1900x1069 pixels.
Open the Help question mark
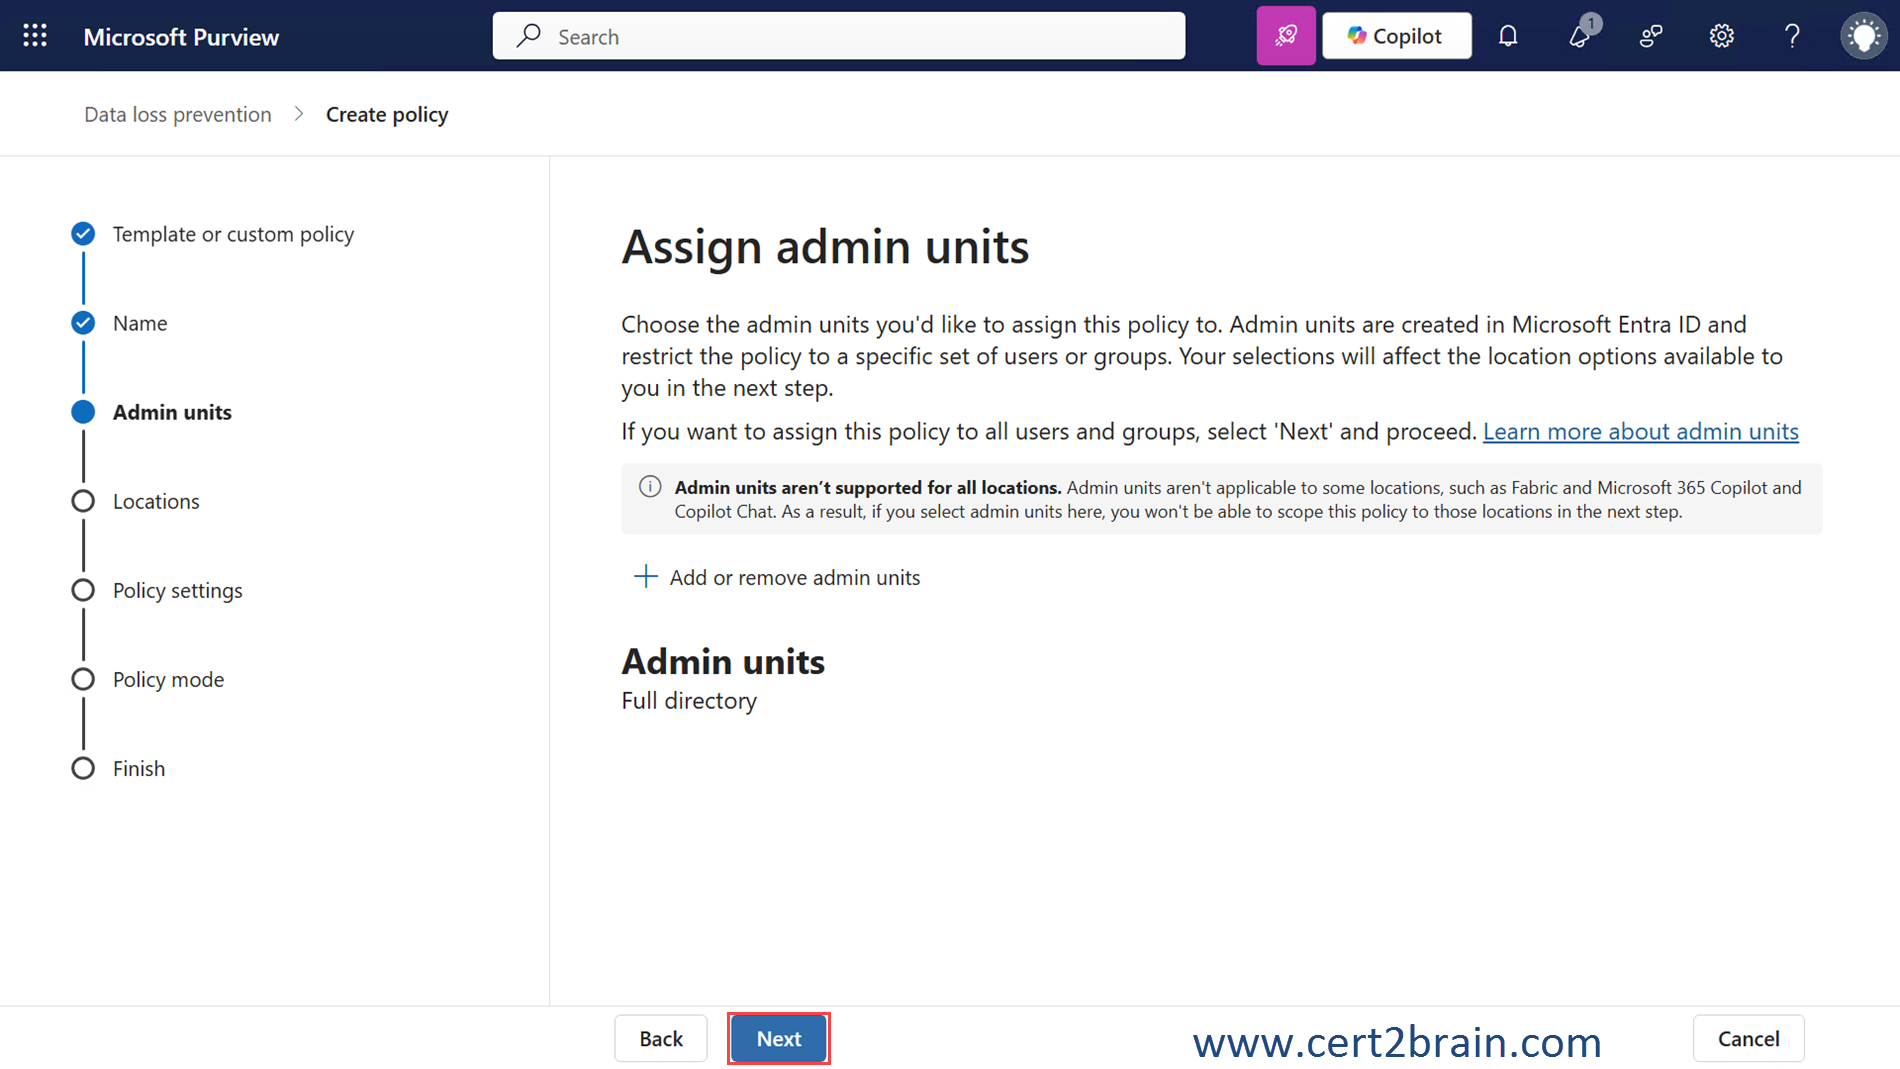(1792, 36)
